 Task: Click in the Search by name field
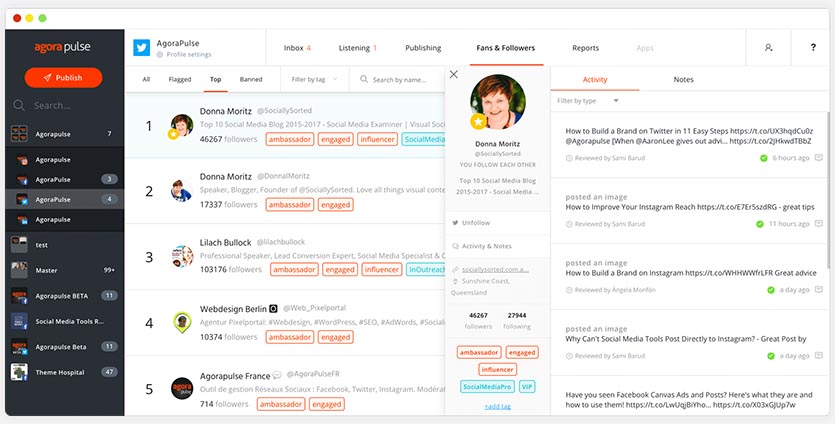pos(397,79)
